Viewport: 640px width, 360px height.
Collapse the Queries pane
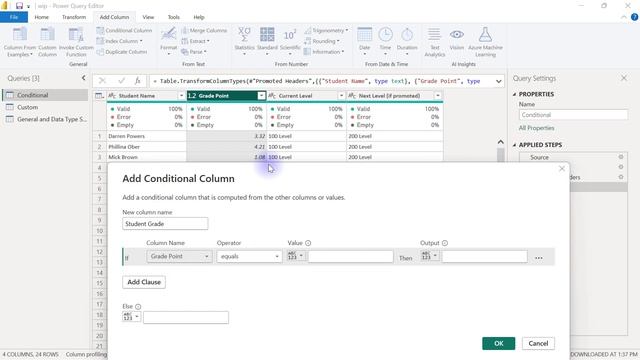(84, 78)
